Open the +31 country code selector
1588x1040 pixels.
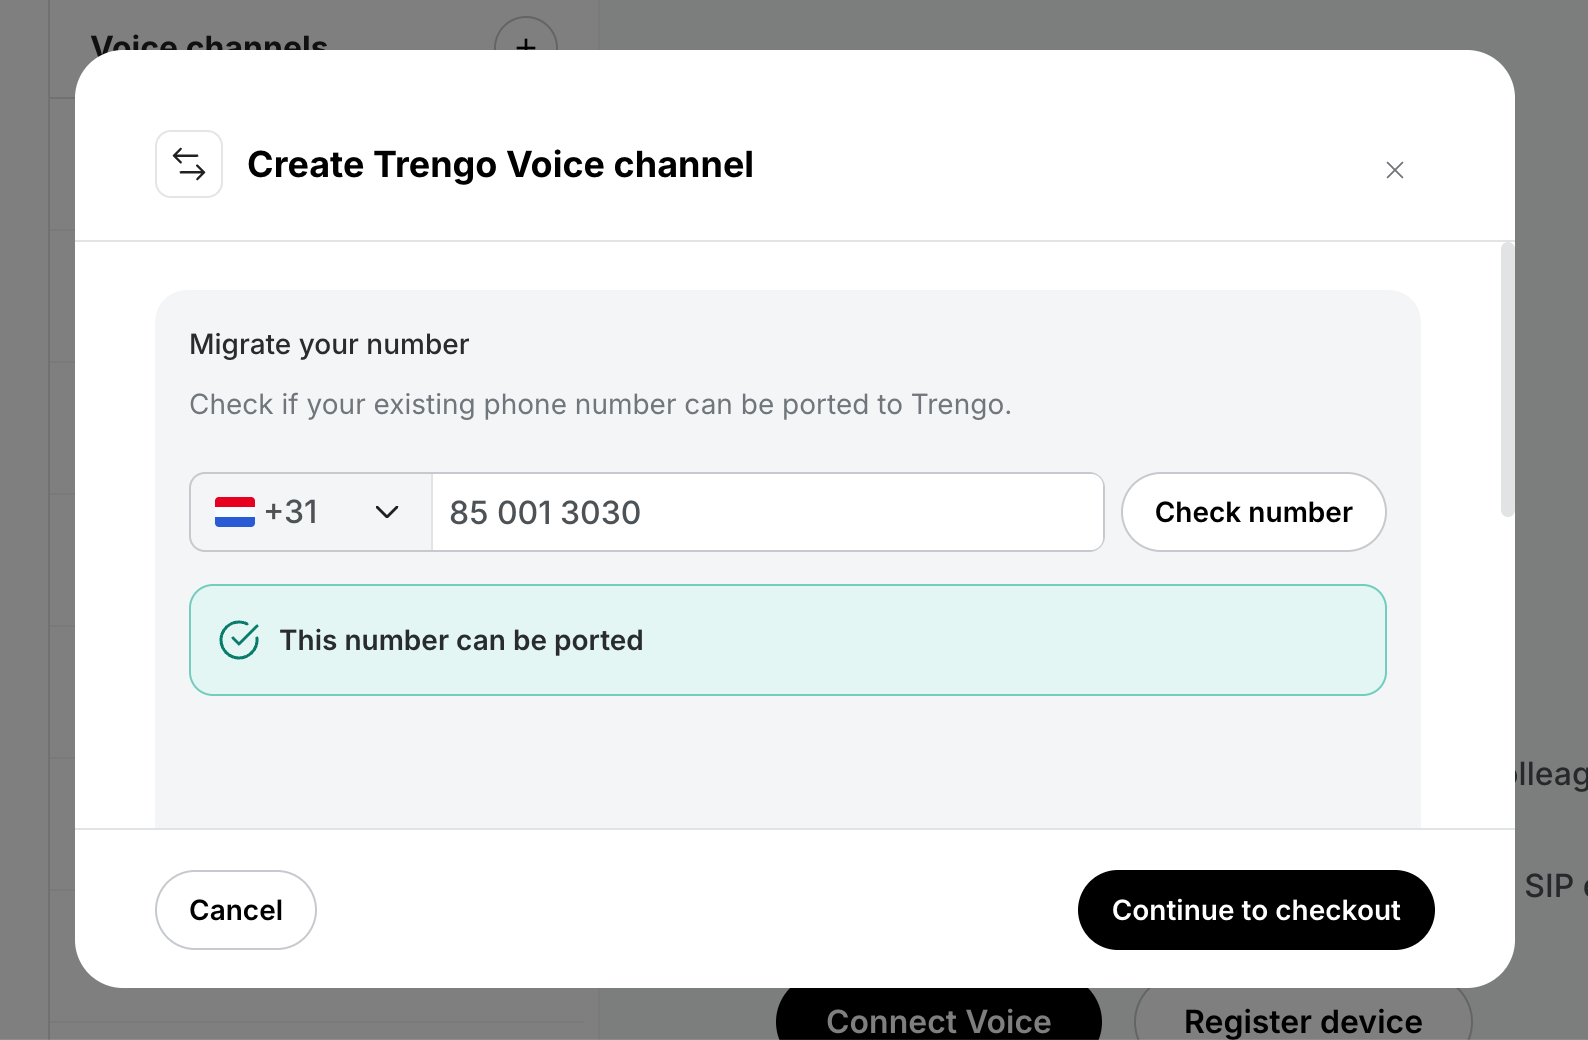pos(311,512)
